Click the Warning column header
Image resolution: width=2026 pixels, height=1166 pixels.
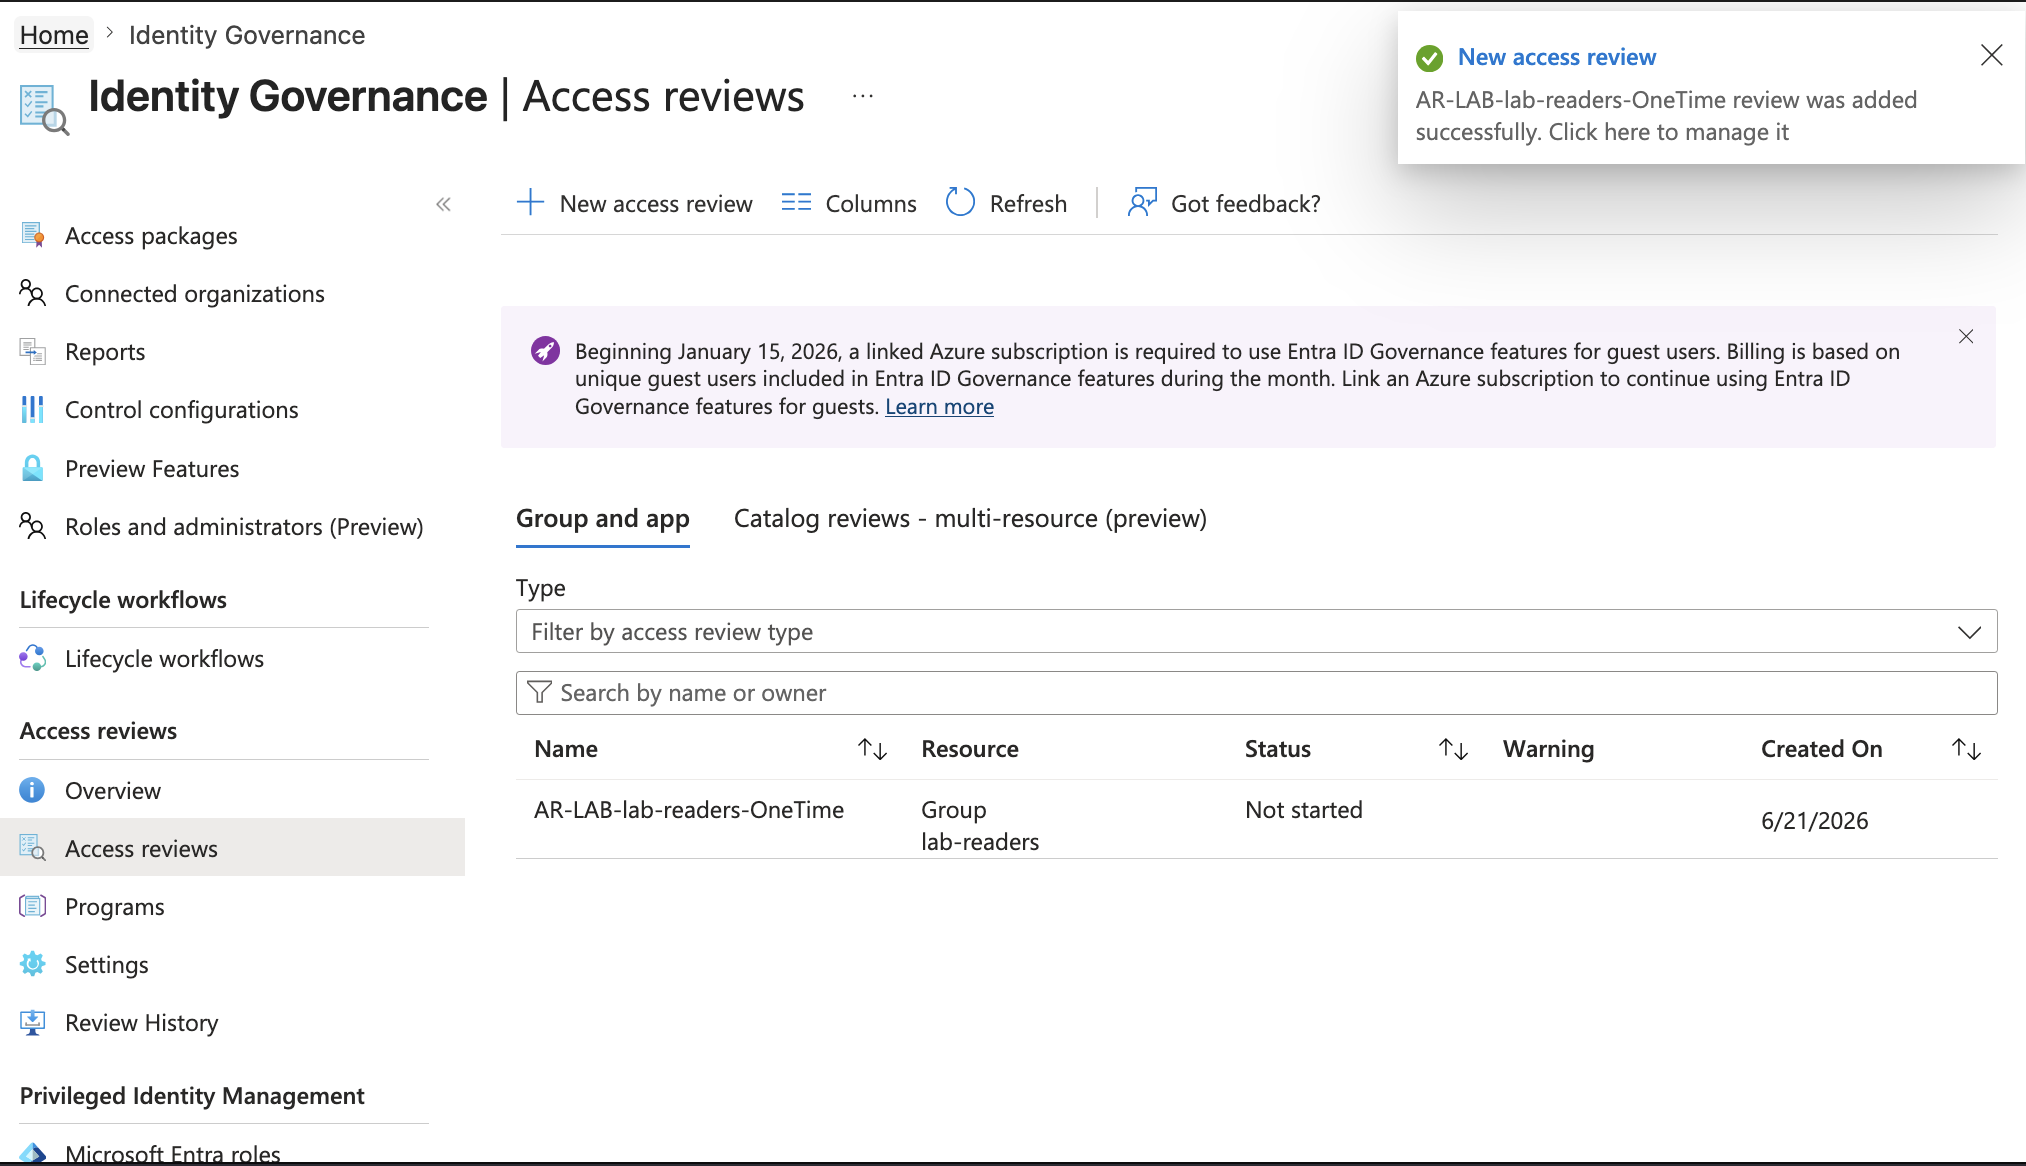(x=1548, y=749)
